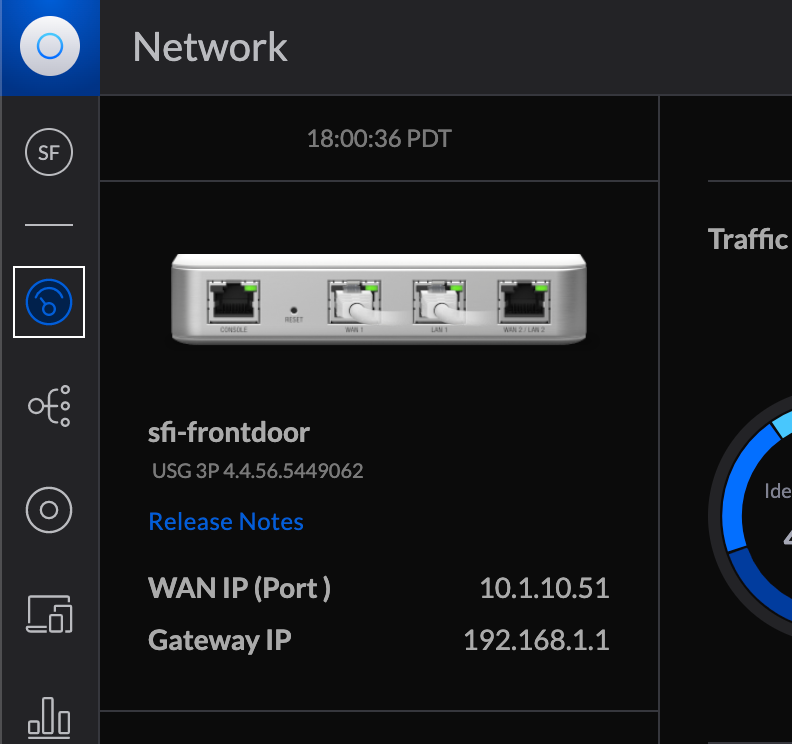792x744 pixels.
Task: Click the LAN 1 port on gateway
Action: click(x=439, y=302)
